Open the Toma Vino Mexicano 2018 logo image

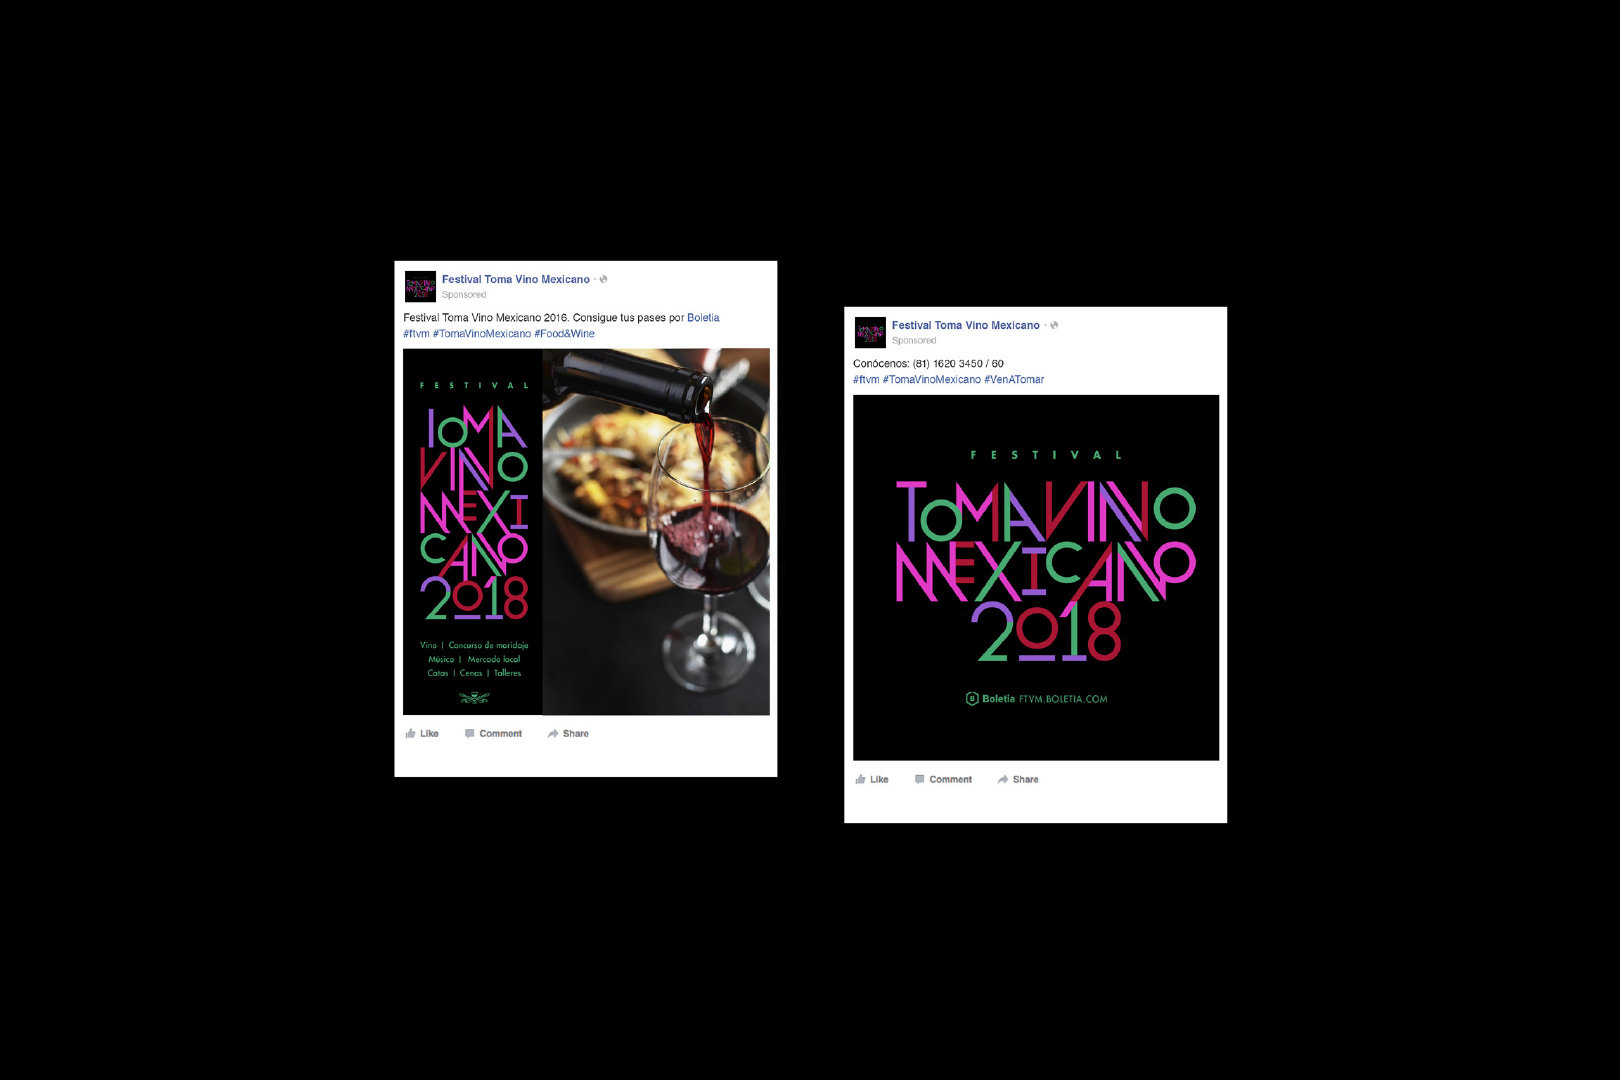[x=1036, y=577]
